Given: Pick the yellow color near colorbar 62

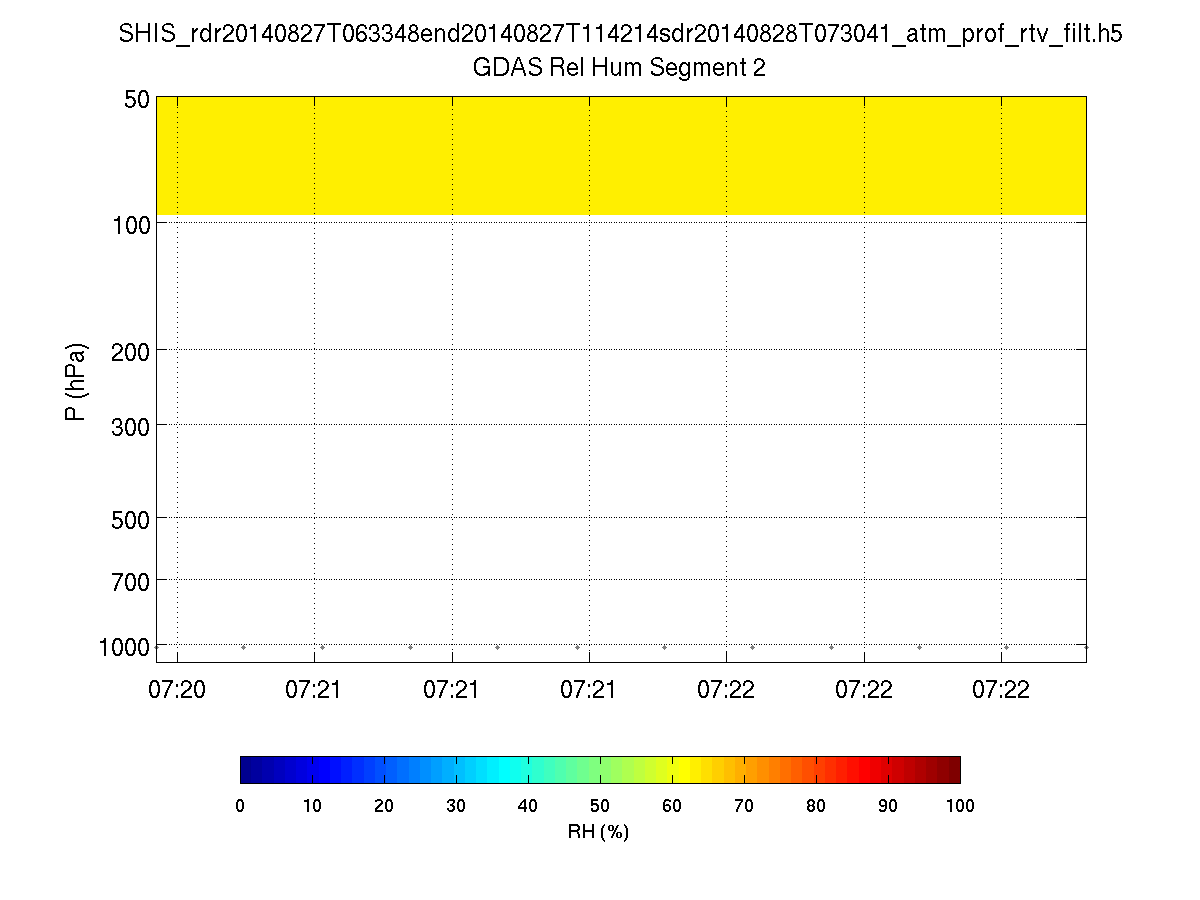Looking at the screenshot, I should click(686, 769).
